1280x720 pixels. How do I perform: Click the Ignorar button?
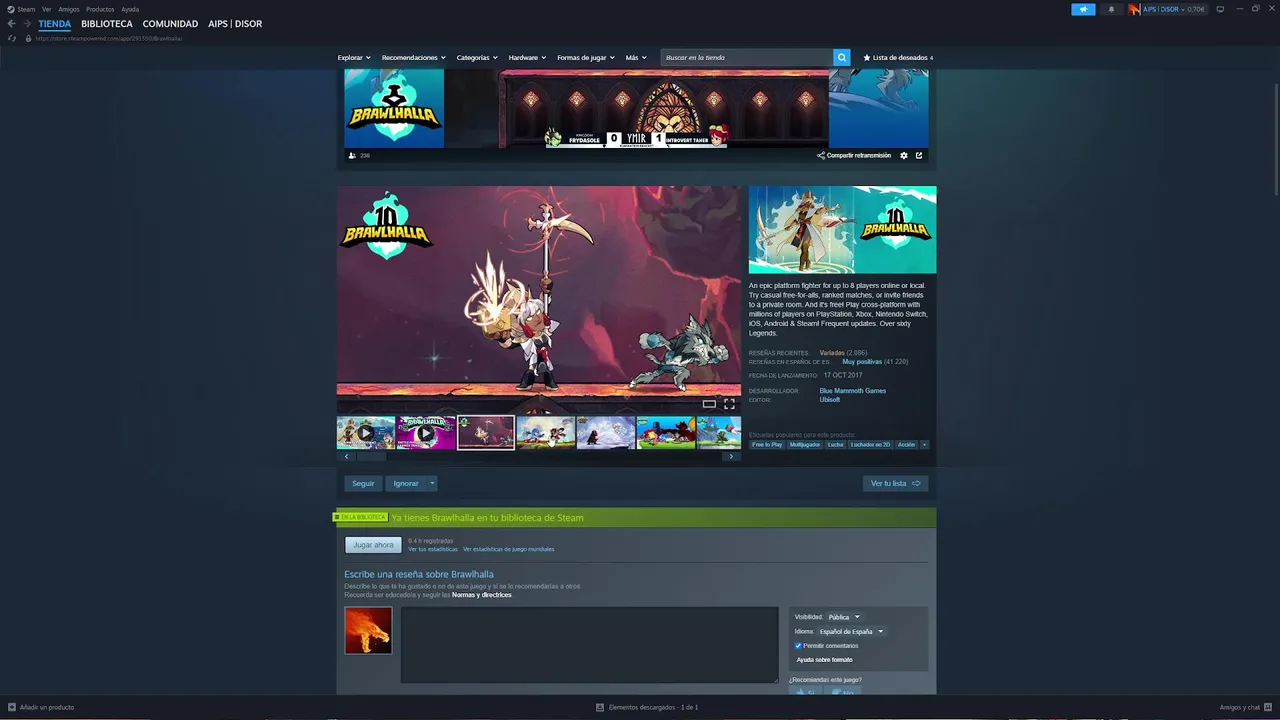pos(406,483)
